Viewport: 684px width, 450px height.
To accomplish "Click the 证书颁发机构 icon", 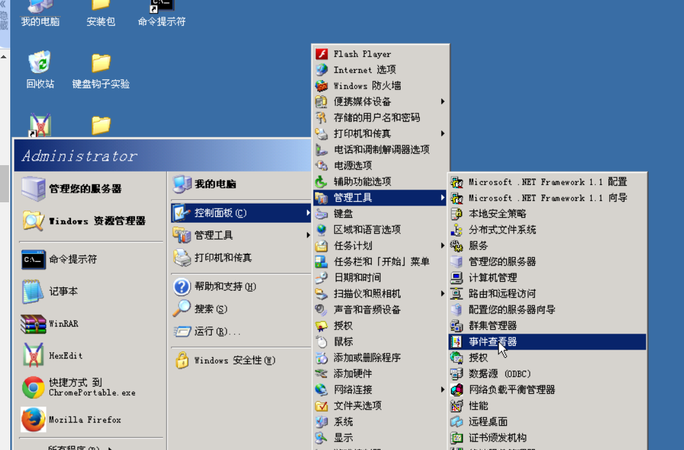I will 456,438.
